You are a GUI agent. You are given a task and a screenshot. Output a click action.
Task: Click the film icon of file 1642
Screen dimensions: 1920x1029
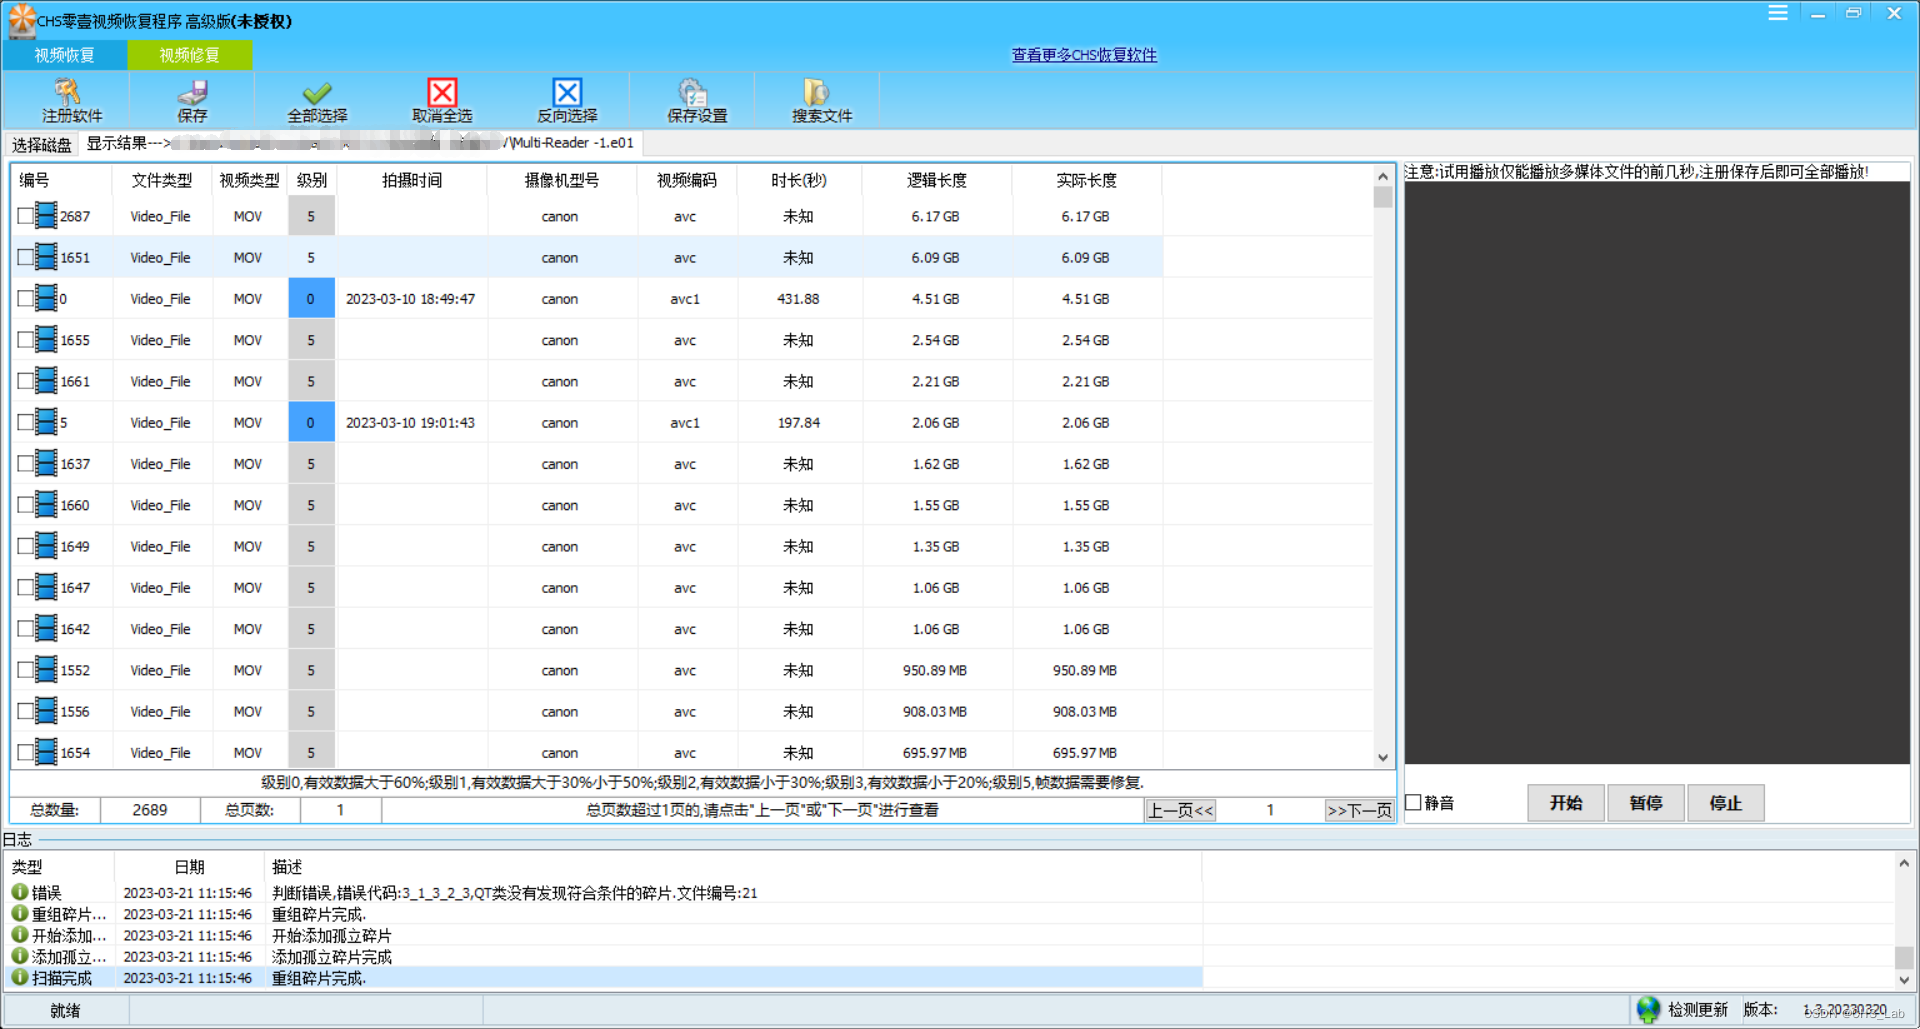[x=46, y=629]
